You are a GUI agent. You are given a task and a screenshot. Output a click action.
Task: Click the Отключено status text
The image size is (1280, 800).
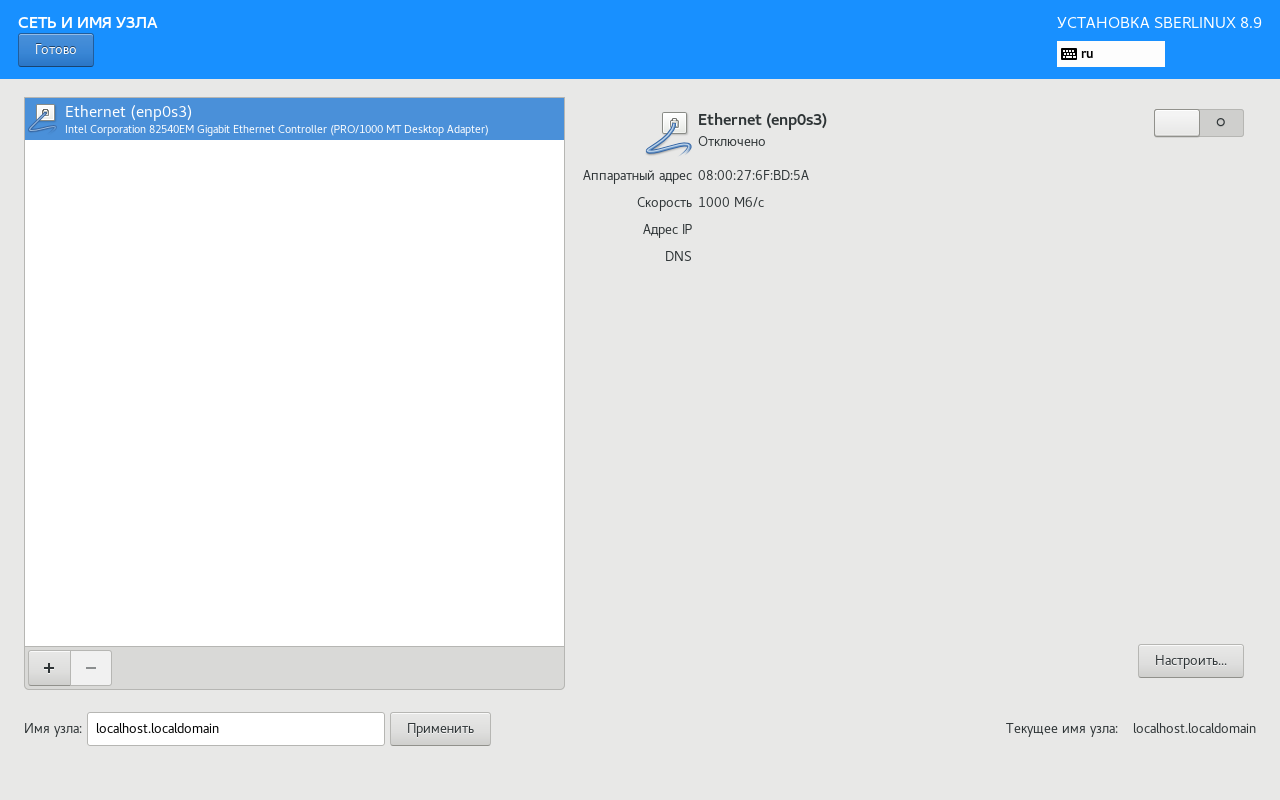click(x=731, y=142)
